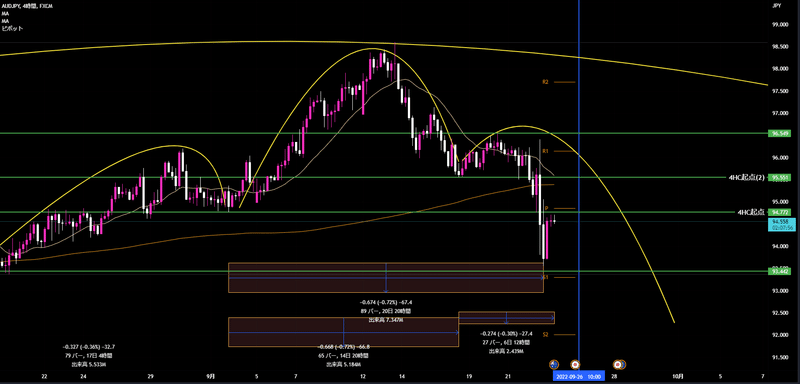The image size is (800, 384).
Task: Click the 2022-09-26 10:00 date label
Action: click(579, 377)
